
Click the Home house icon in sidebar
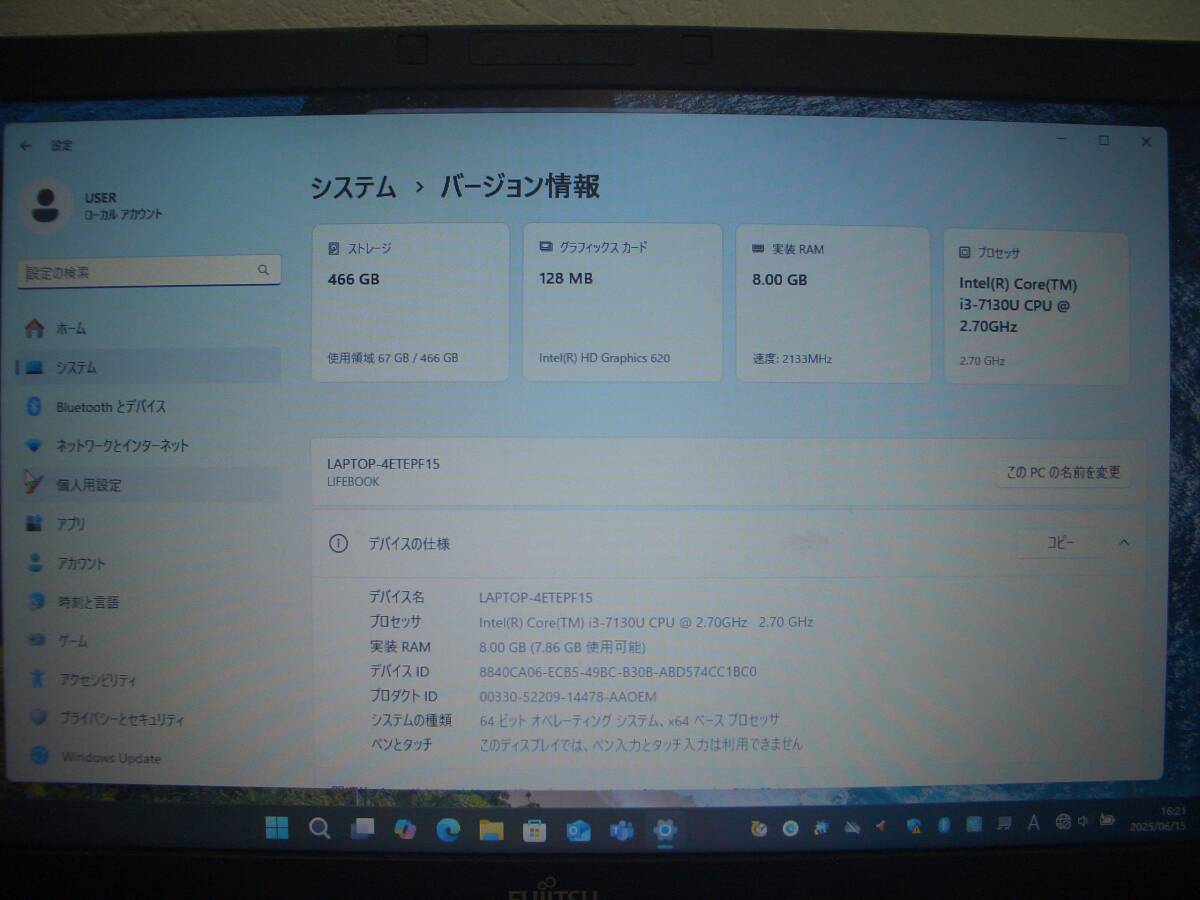point(35,328)
